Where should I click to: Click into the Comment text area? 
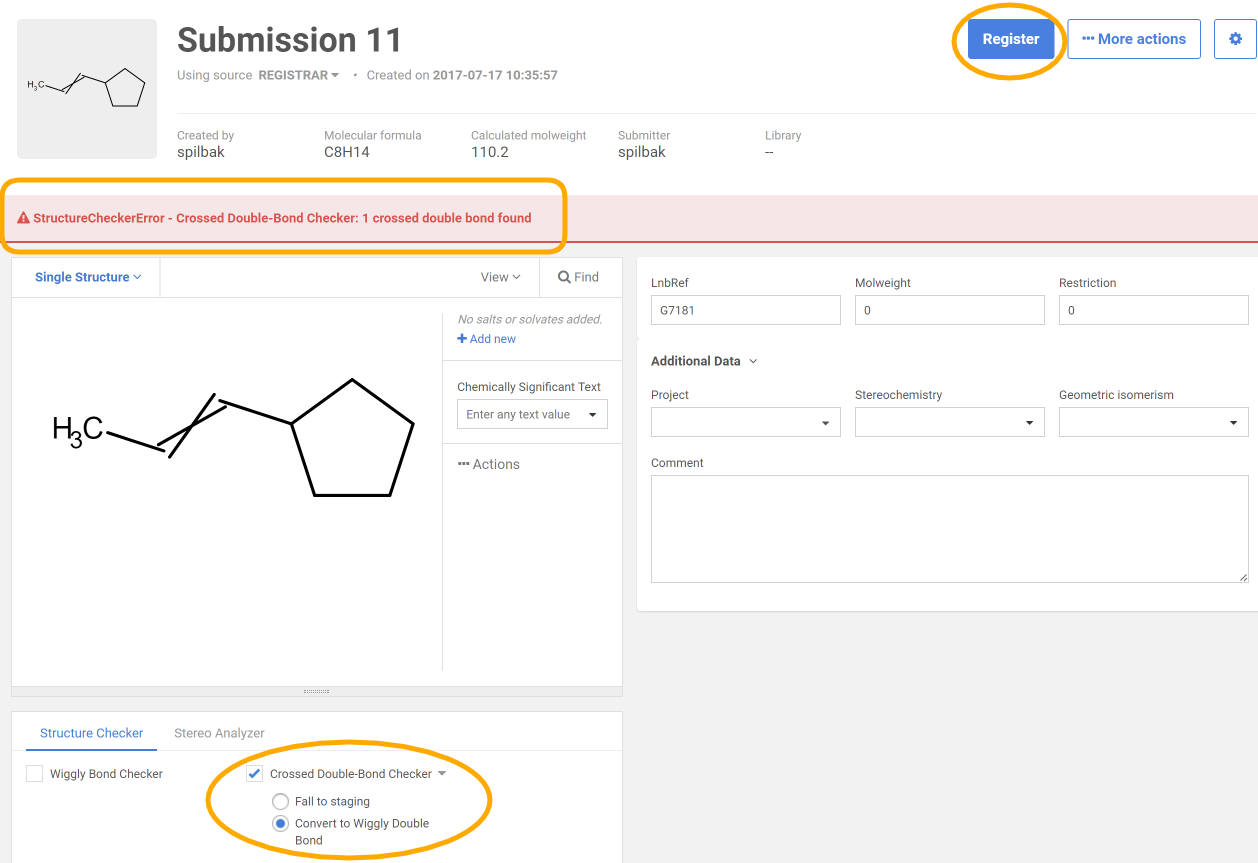coord(949,528)
